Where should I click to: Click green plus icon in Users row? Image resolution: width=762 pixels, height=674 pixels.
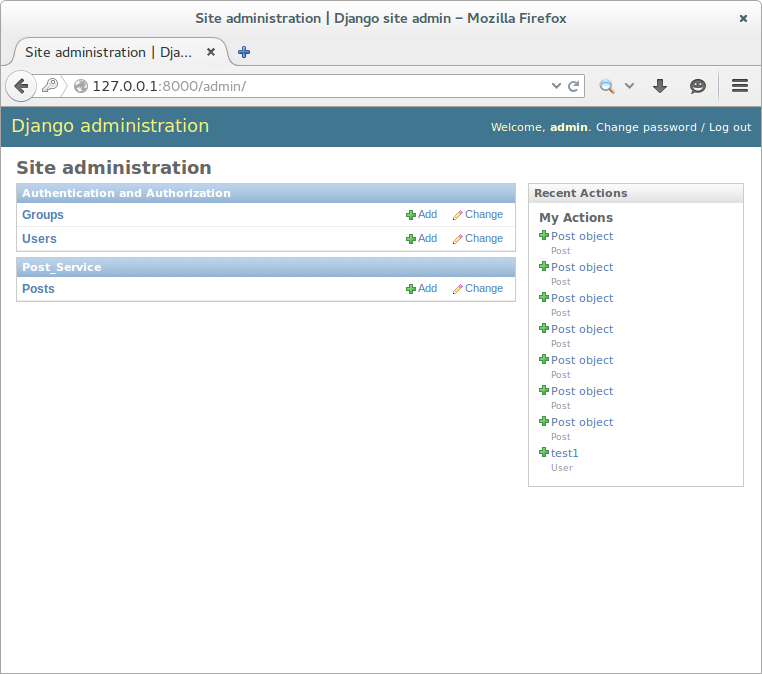(411, 239)
